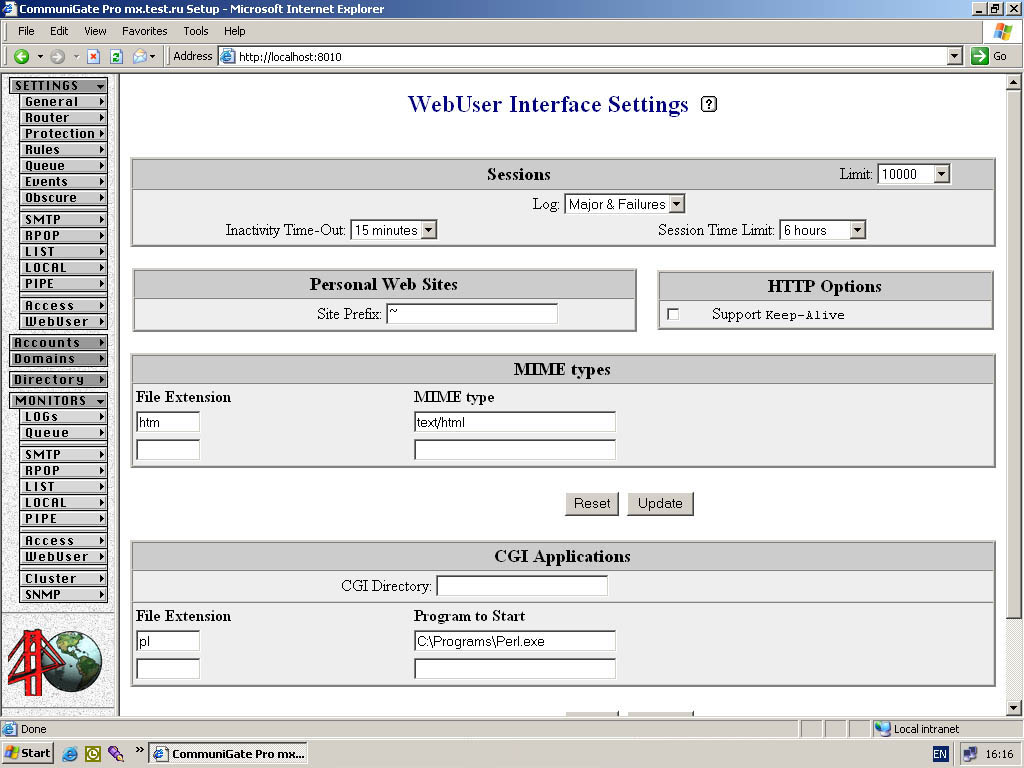Screen dimensions: 1024x768
Task: Open the Edit menu
Action: [x=59, y=31]
